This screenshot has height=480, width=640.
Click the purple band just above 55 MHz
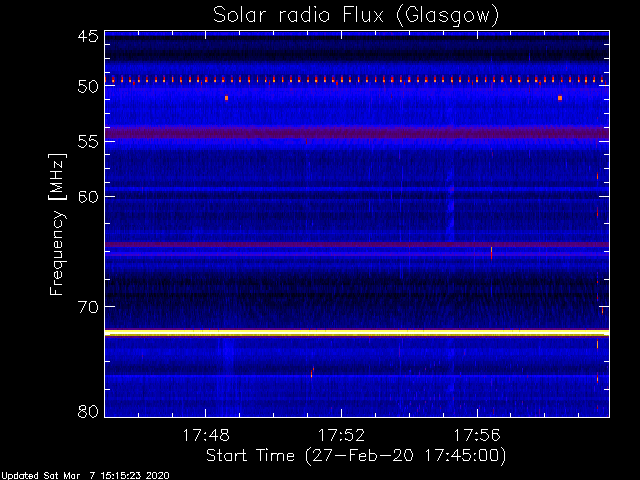357,133
